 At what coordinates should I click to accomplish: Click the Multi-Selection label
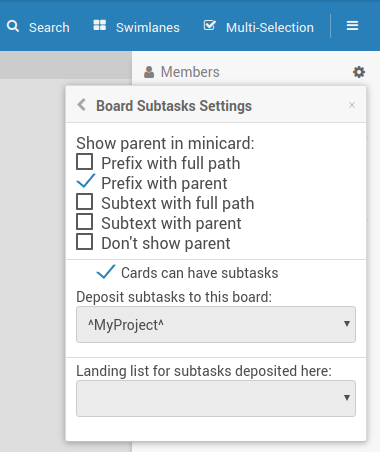pyautogui.click(x=270, y=27)
